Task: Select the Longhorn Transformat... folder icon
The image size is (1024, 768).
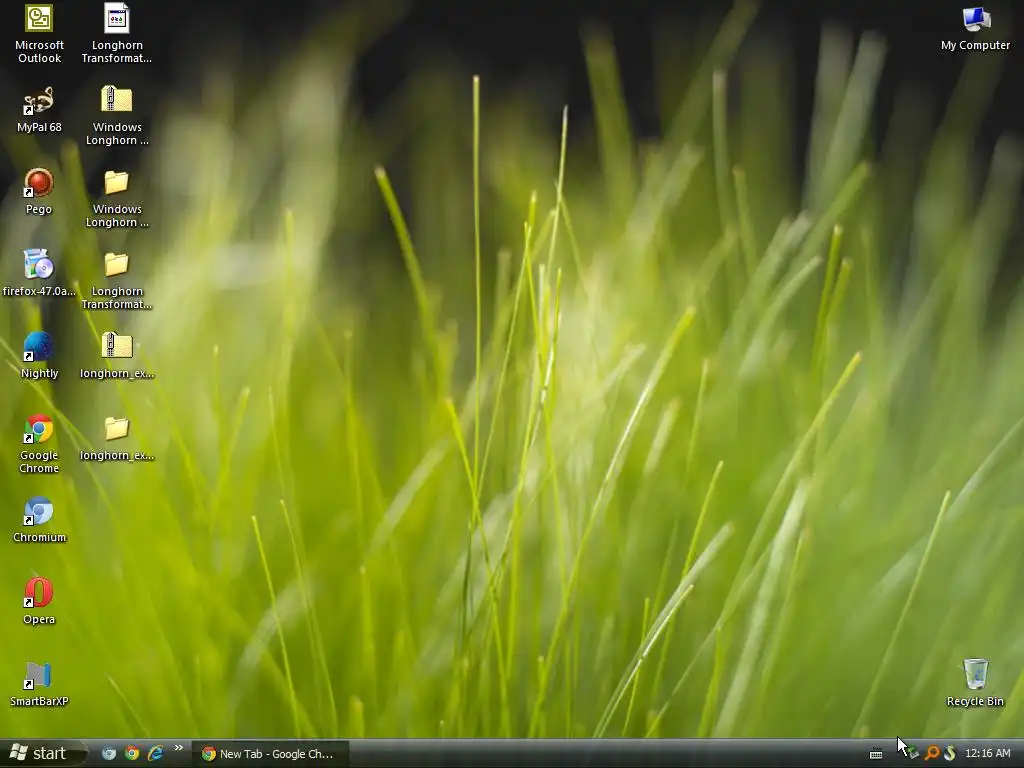Action: (117, 281)
